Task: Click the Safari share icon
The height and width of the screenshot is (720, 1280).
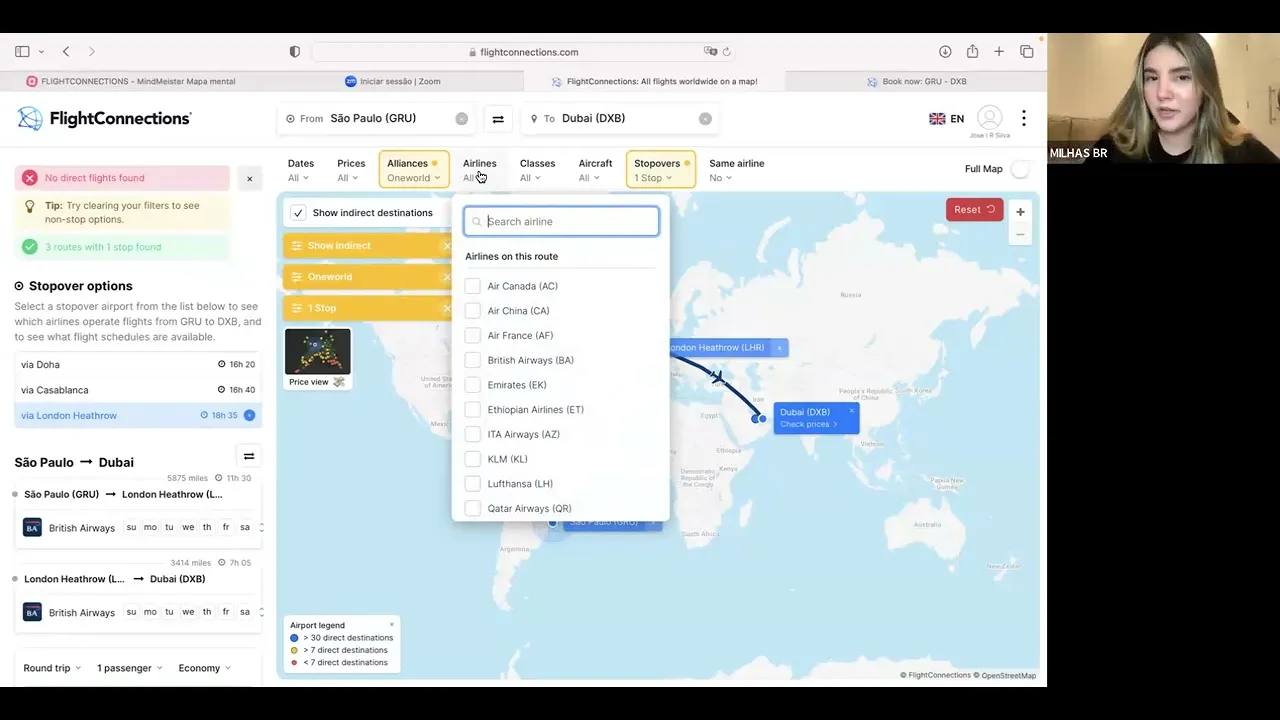Action: [x=972, y=51]
